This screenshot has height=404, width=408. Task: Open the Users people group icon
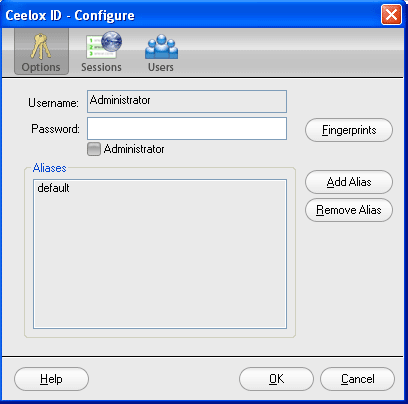click(x=161, y=46)
